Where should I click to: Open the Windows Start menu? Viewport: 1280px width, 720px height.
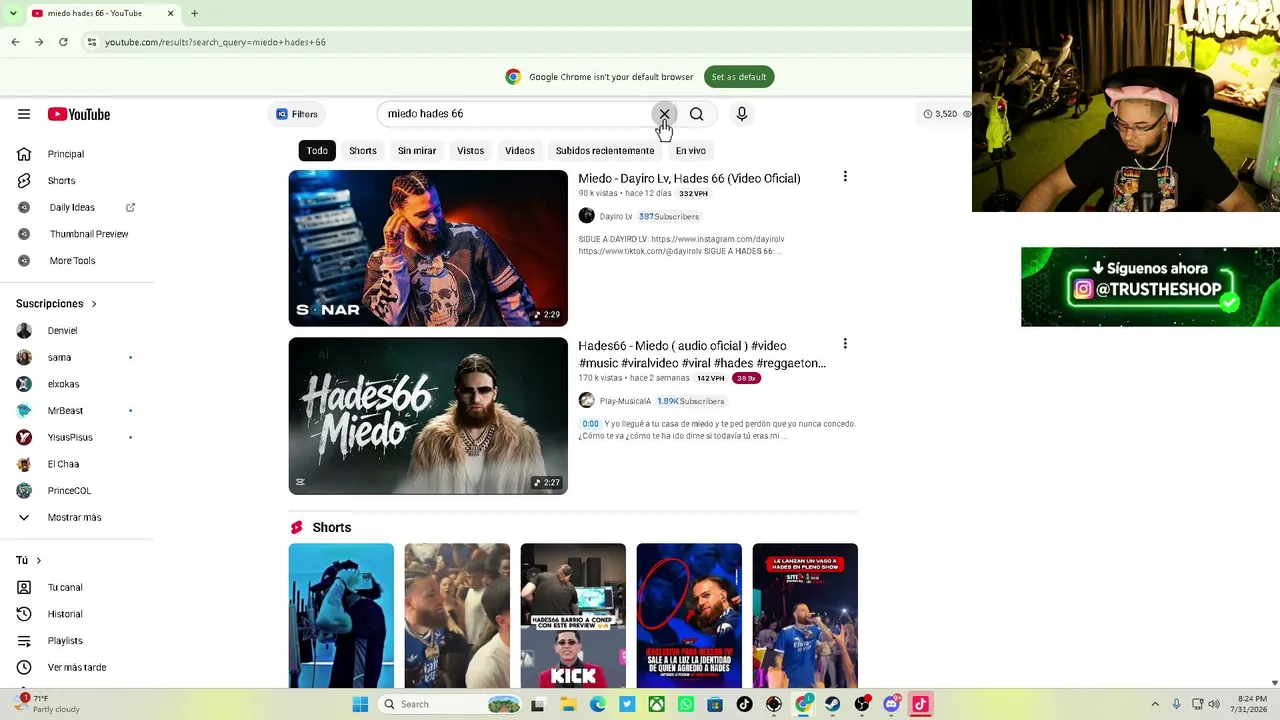coord(360,704)
